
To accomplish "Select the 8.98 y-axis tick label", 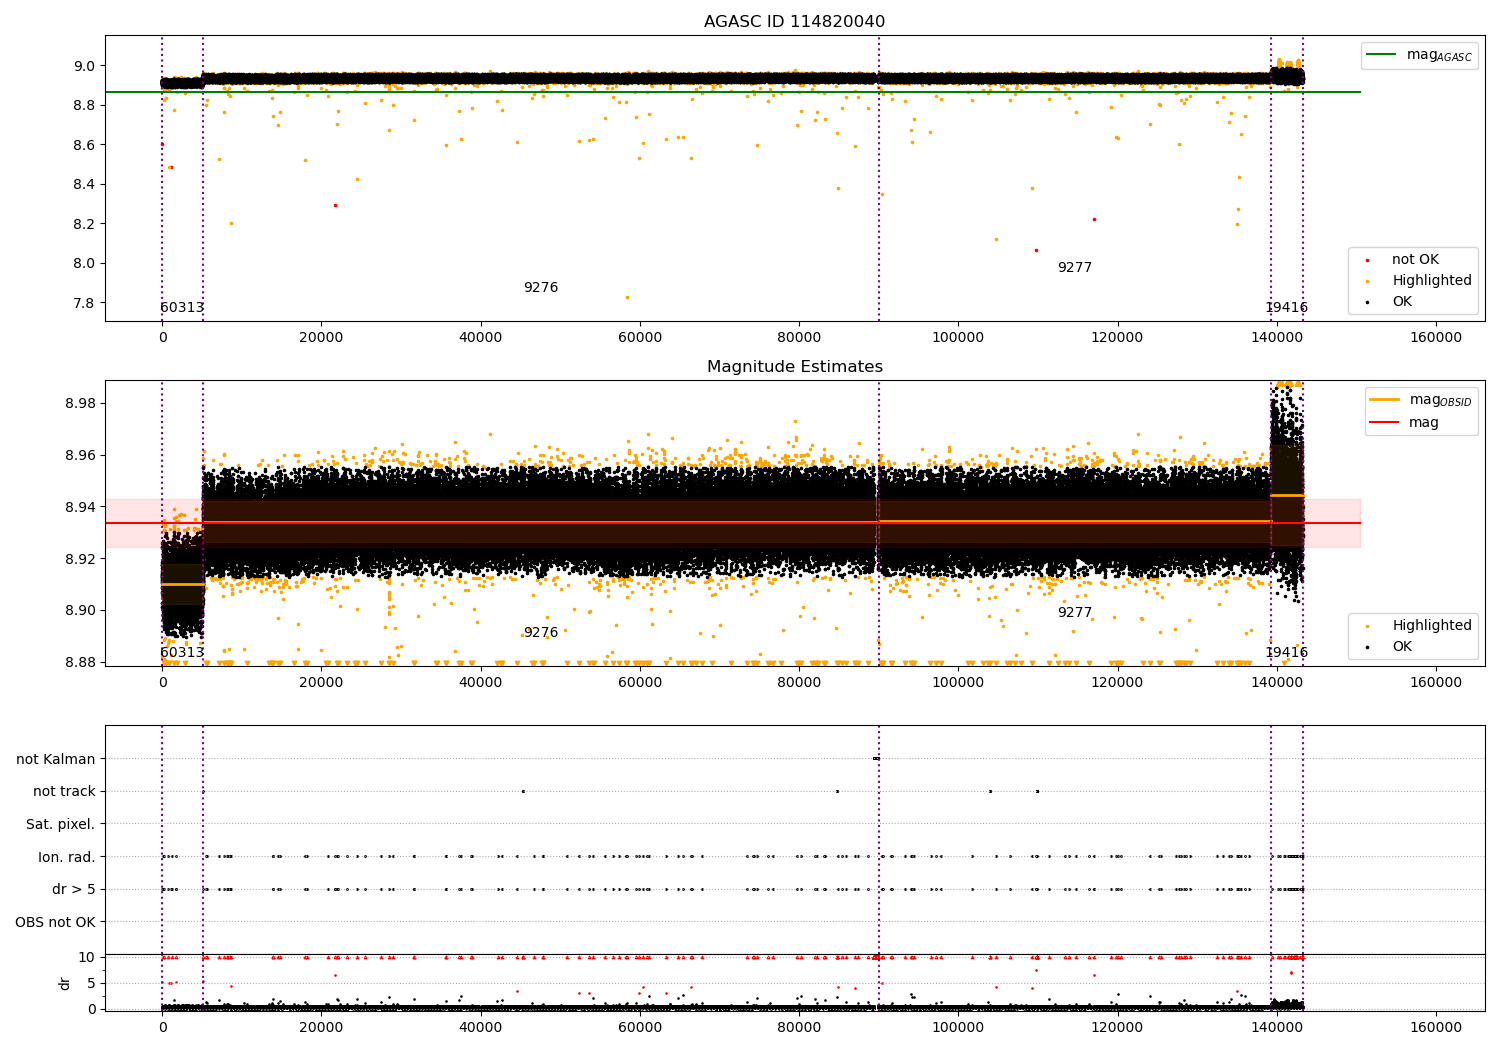I will click(81, 404).
